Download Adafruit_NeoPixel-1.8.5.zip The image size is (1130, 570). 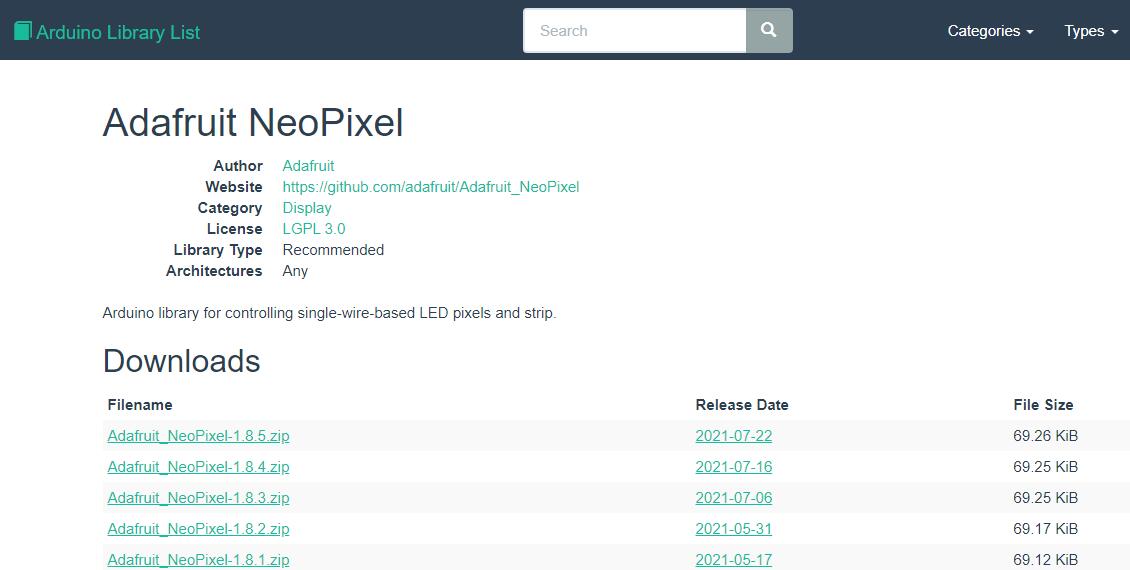click(x=198, y=436)
